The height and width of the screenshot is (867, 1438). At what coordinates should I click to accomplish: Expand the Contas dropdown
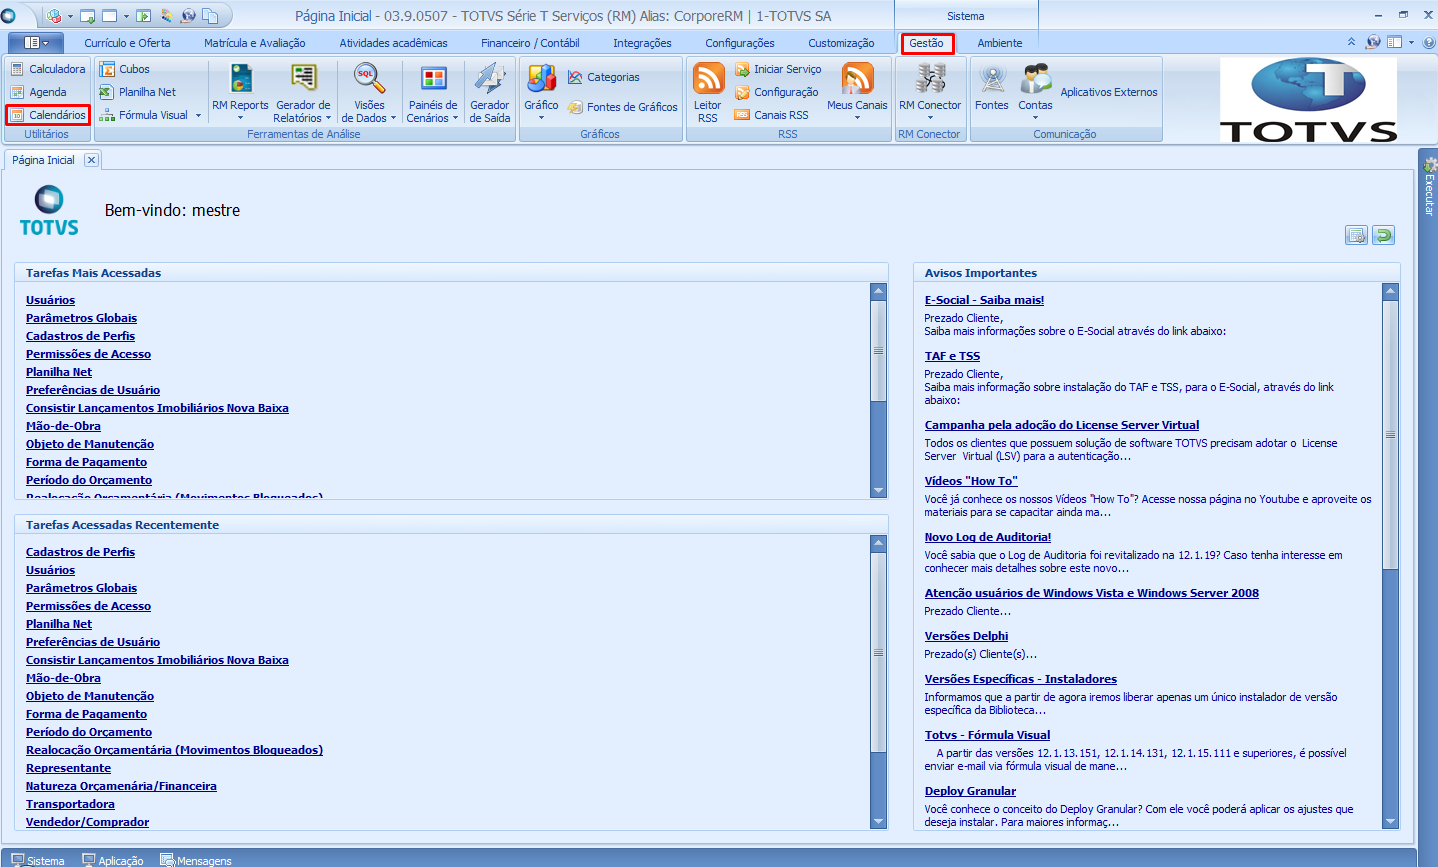pos(1035,118)
